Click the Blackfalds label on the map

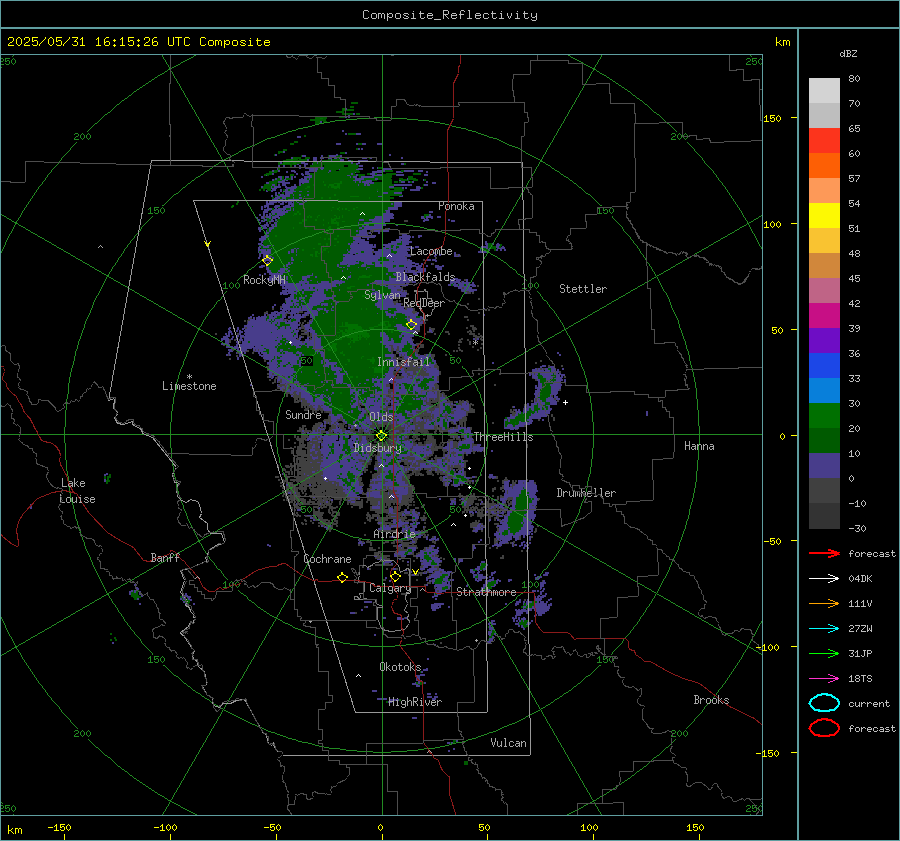(x=425, y=277)
